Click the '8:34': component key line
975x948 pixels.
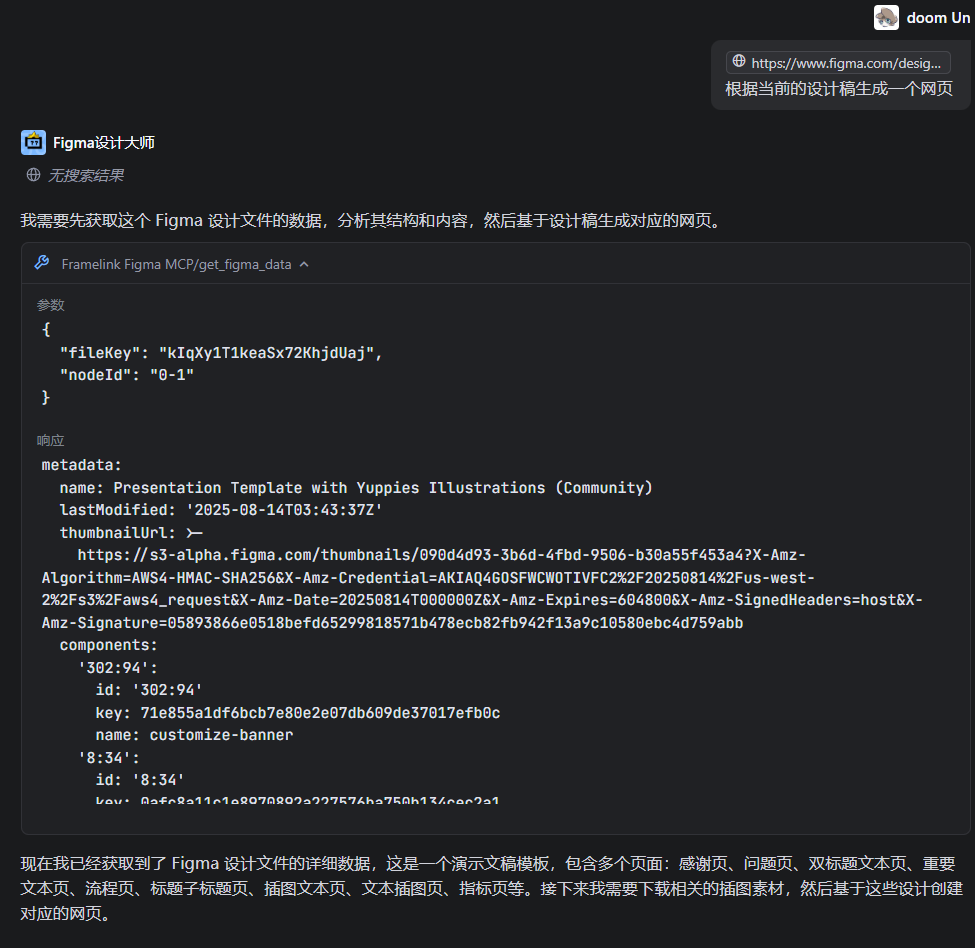click(109, 758)
